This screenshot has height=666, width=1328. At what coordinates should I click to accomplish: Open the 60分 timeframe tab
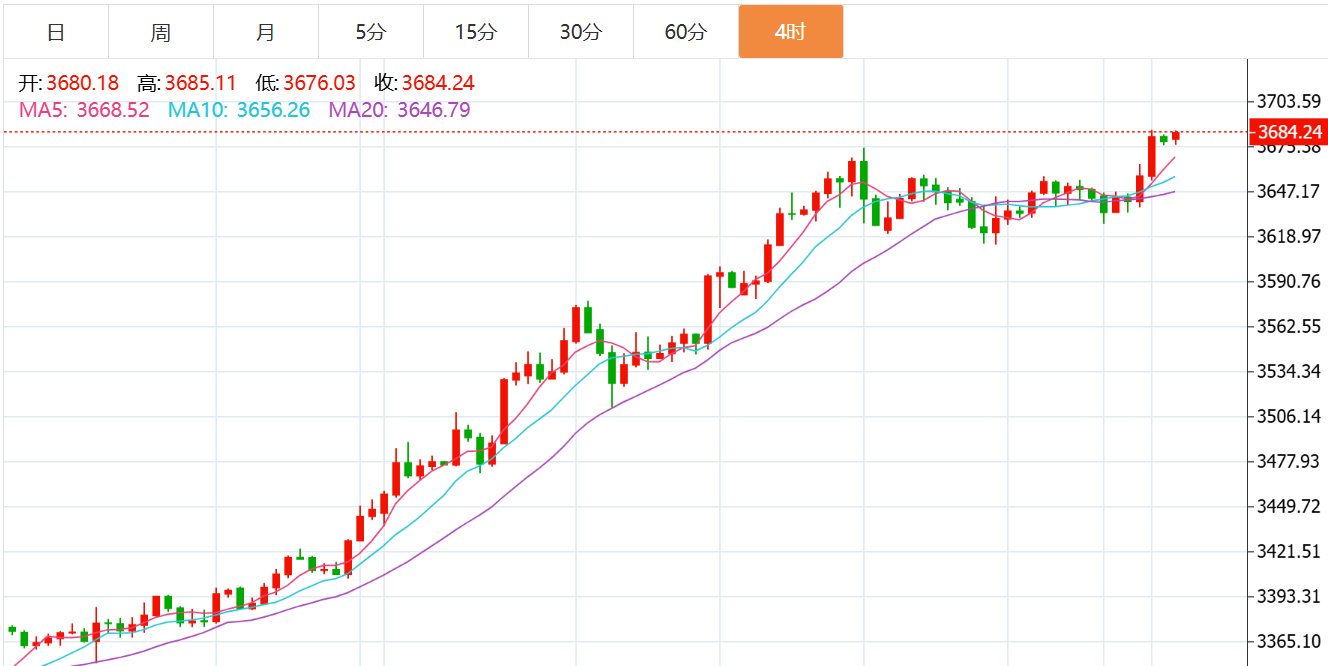(x=686, y=32)
